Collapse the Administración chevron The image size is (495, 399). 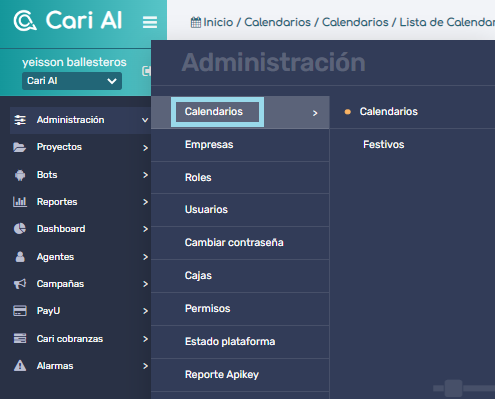click(x=145, y=120)
